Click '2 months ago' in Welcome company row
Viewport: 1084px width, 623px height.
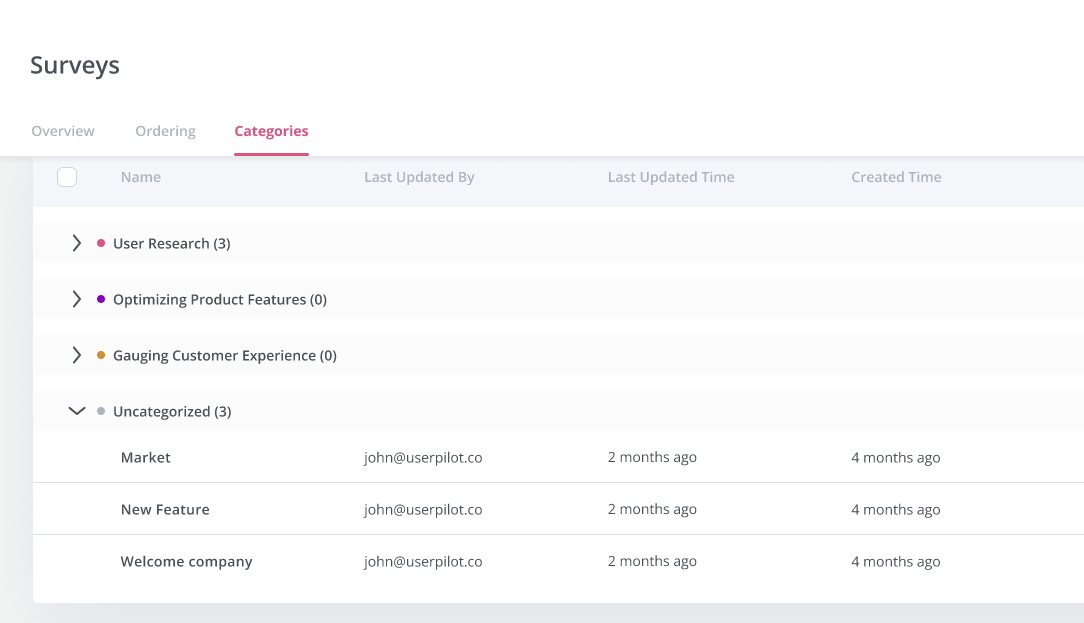click(x=652, y=561)
